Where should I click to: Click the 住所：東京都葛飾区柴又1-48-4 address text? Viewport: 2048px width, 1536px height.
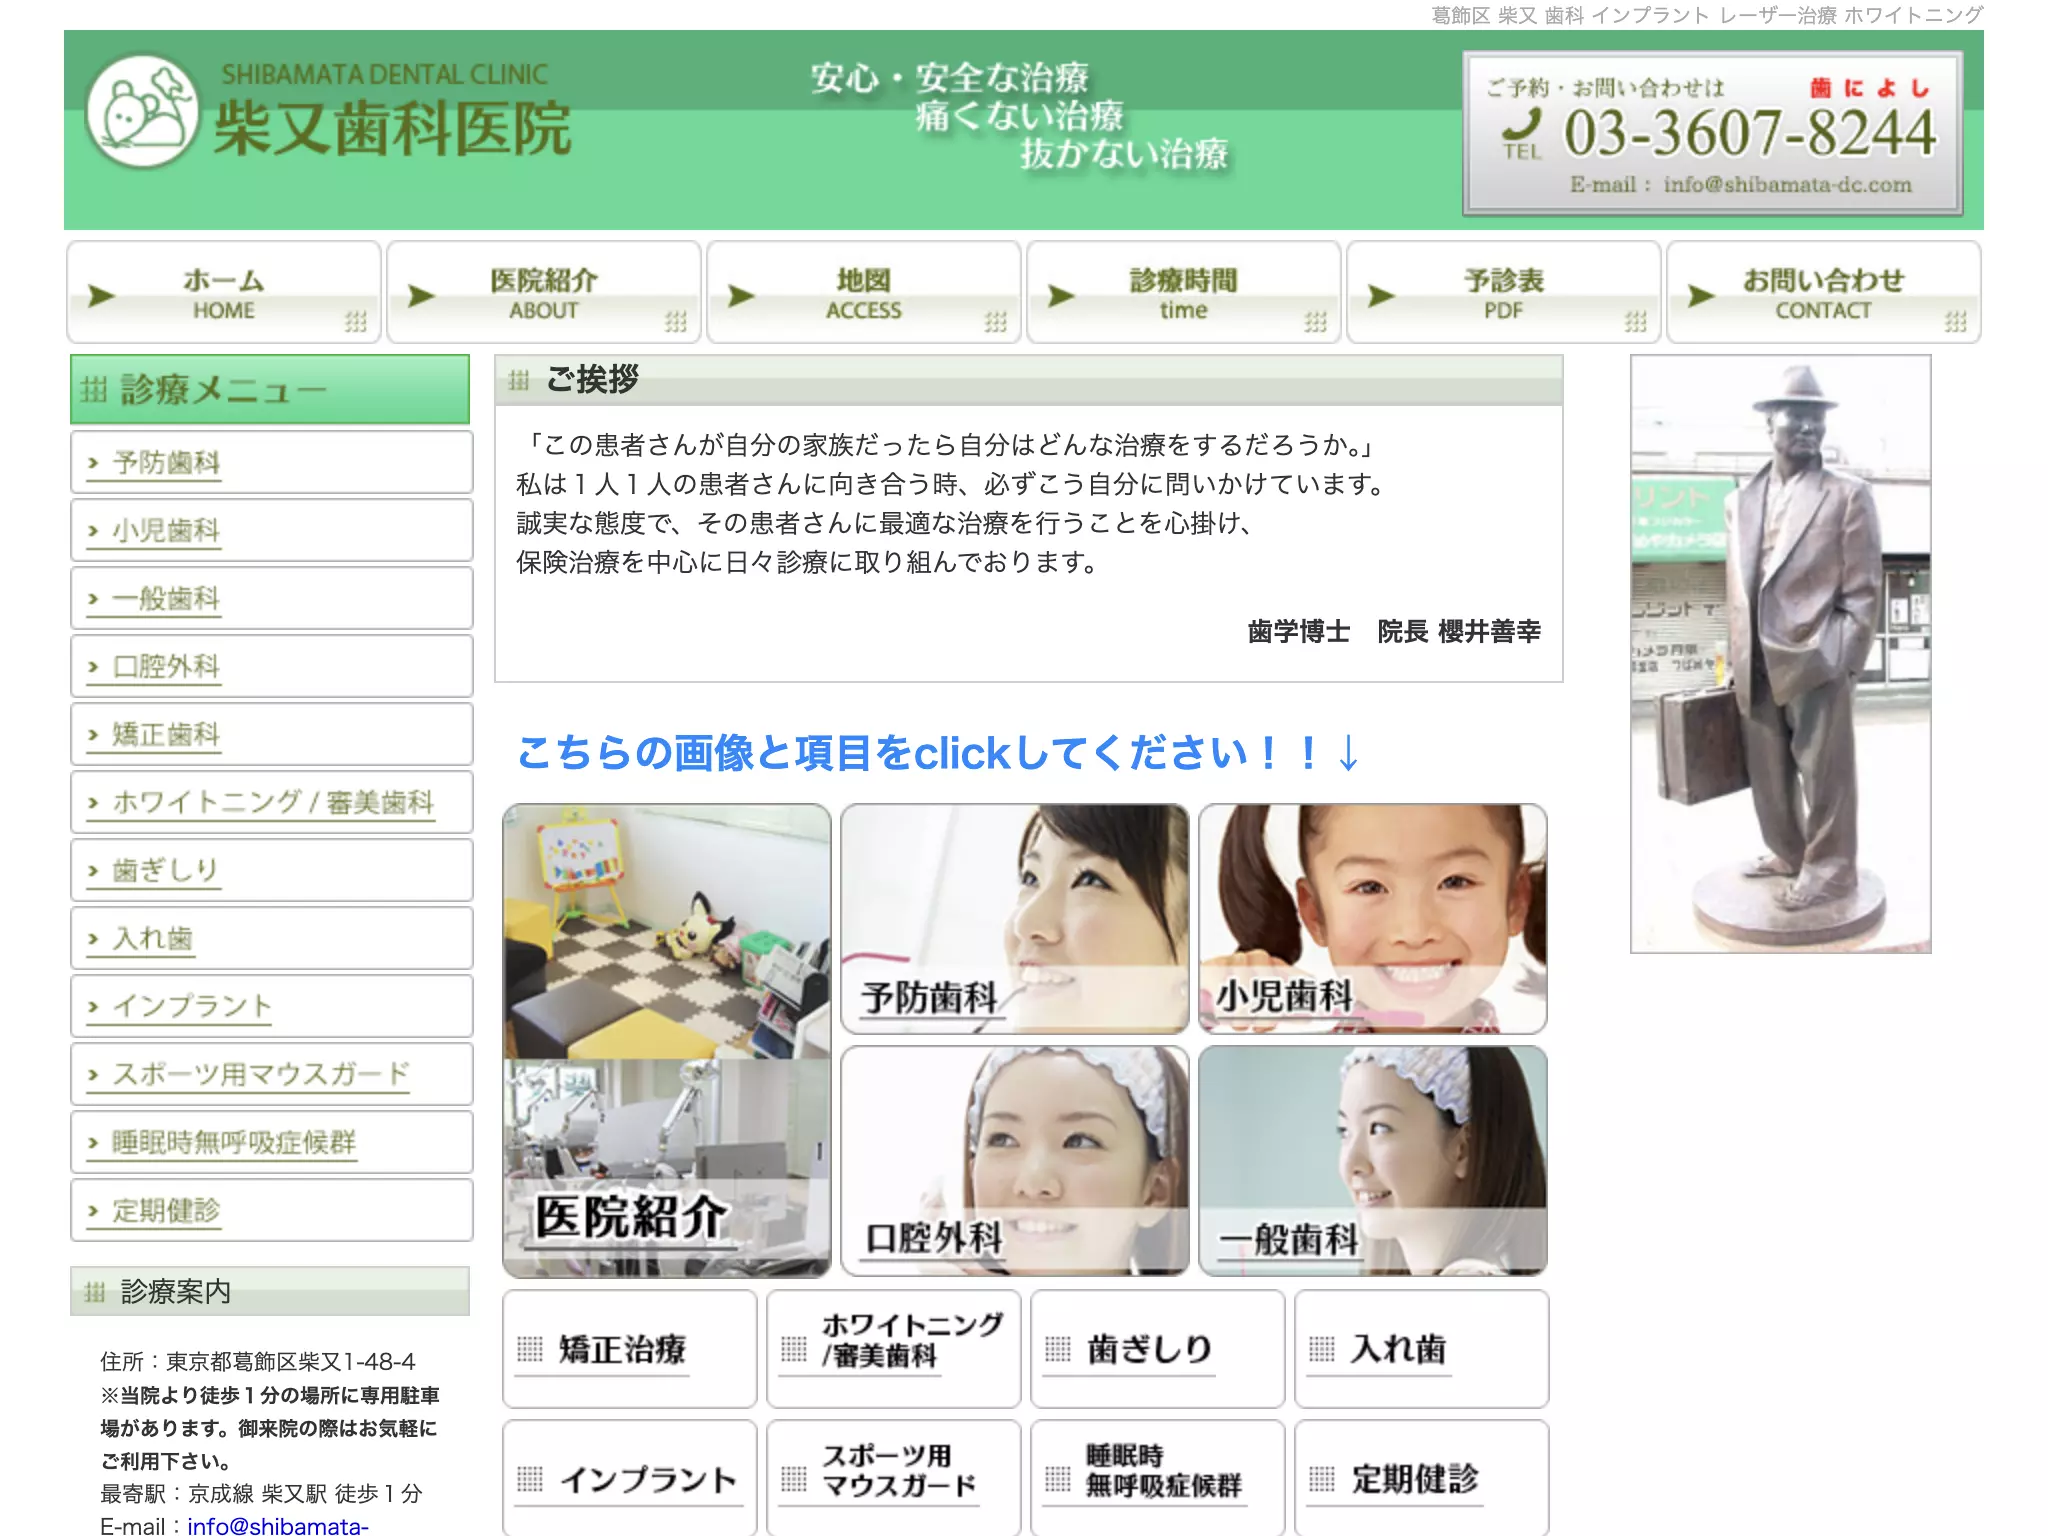click(x=258, y=1362)
